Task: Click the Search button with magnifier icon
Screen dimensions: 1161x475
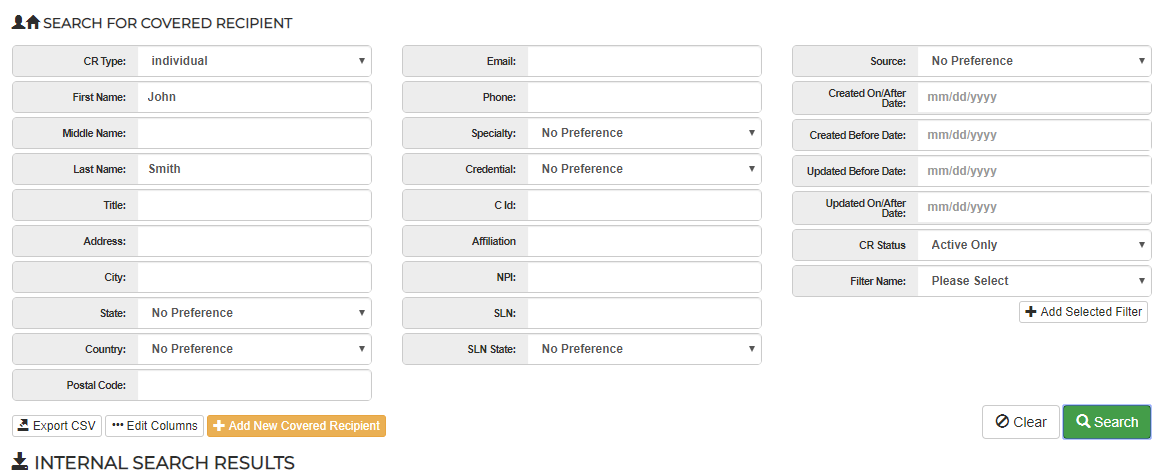Action: point(1106,422)
